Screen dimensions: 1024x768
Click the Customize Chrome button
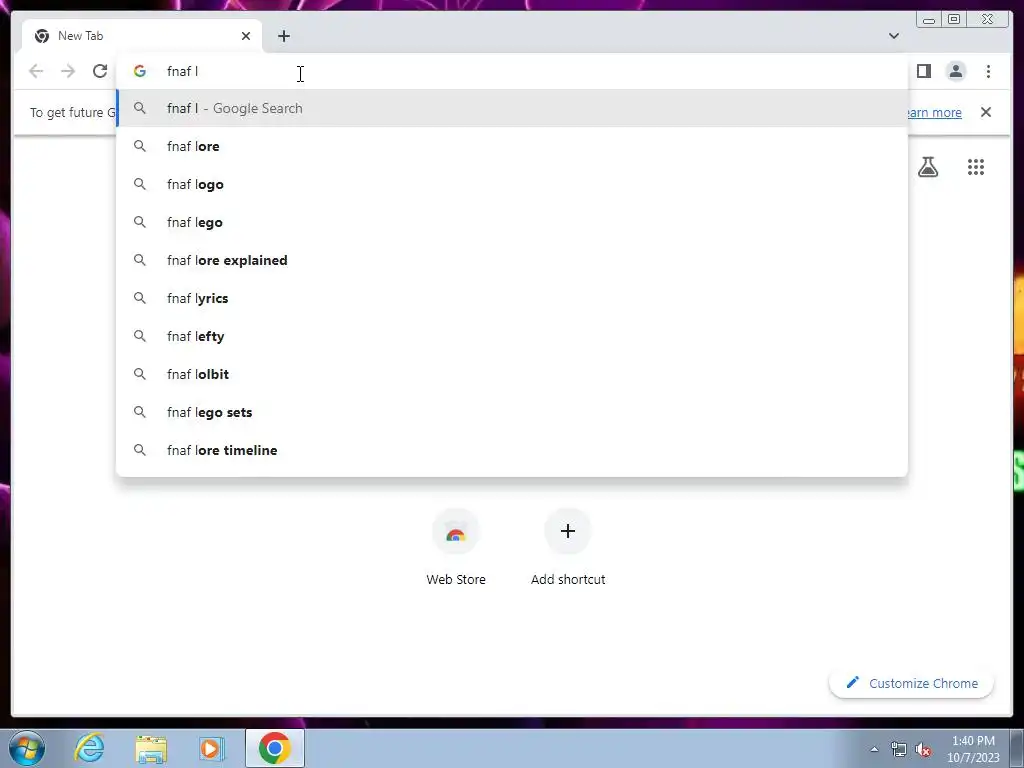tap(911, 683)
